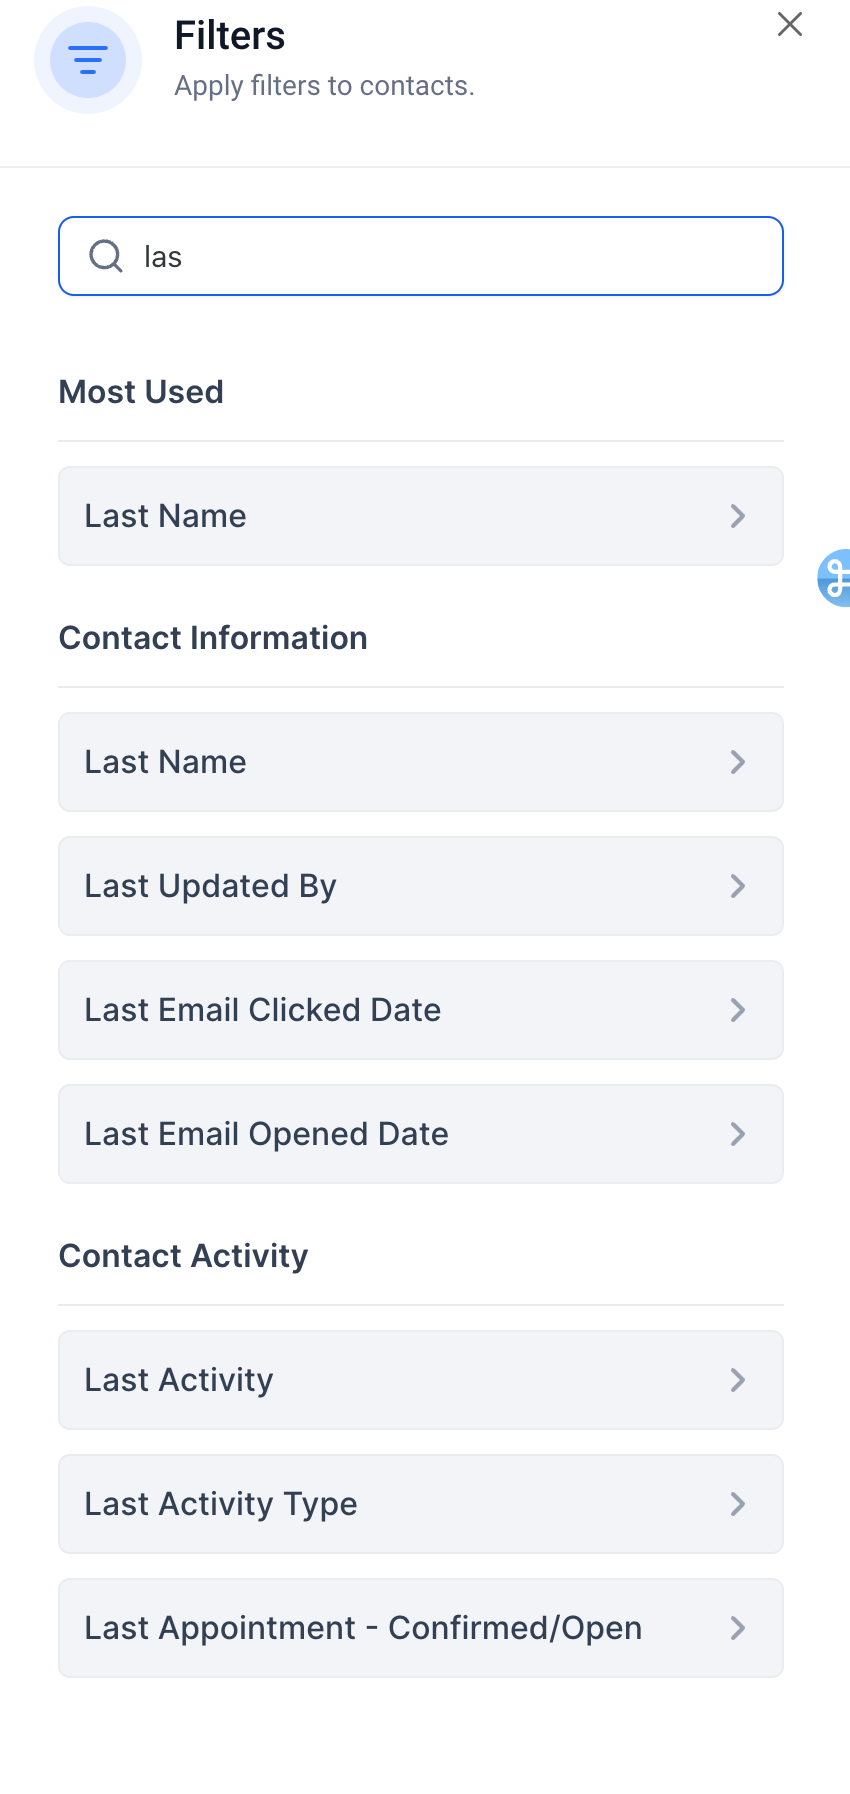The width and height of the screenshot is (850, 1794).
Task: Open the Last Updated By filter
Action: coord(400,886)
